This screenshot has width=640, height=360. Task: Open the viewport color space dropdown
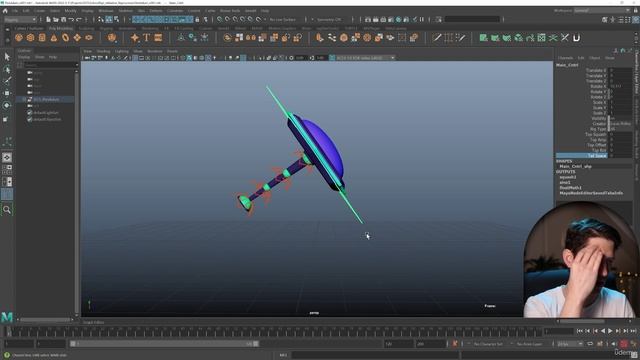(x=365, y=58)
